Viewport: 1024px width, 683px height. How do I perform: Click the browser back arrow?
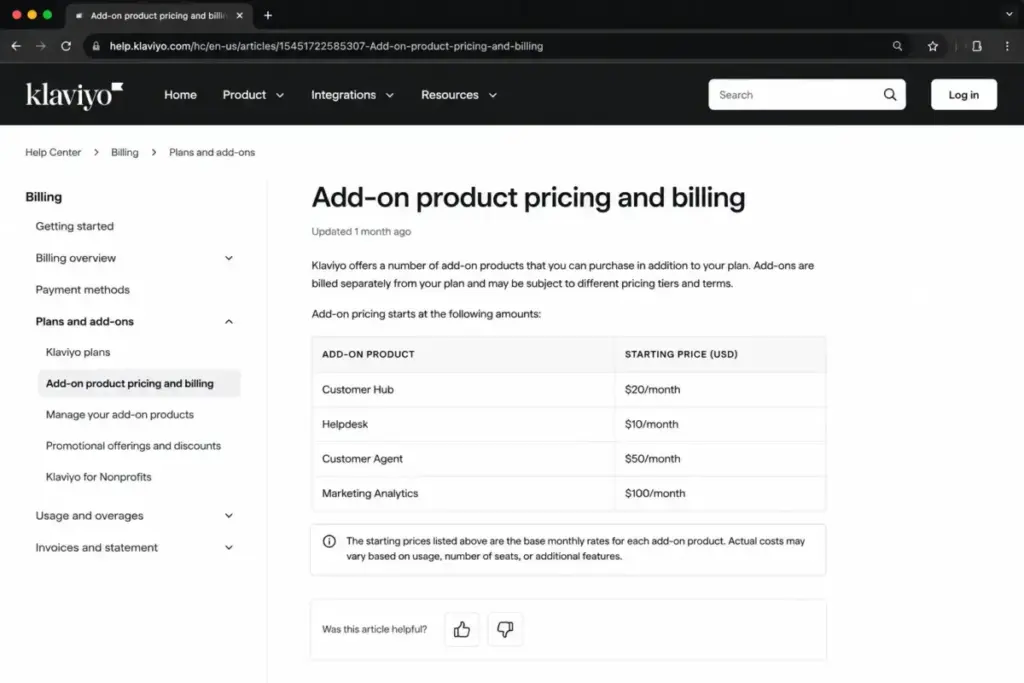(x=16, y=46)
